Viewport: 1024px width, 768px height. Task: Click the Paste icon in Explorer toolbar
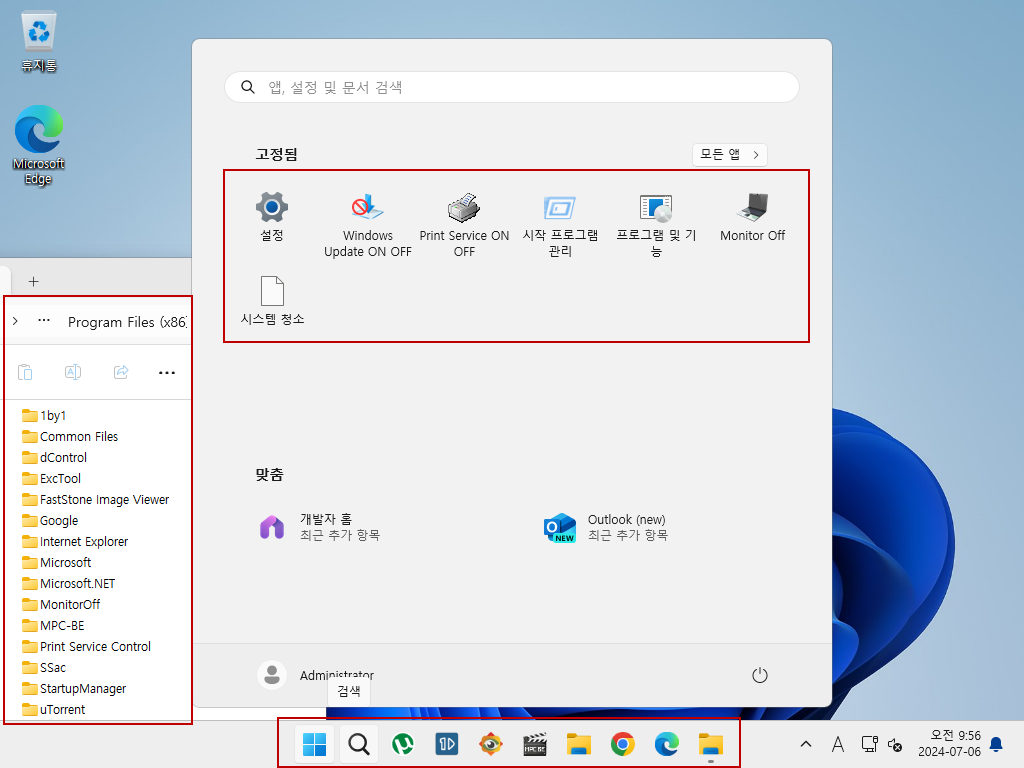click(25, 372)
